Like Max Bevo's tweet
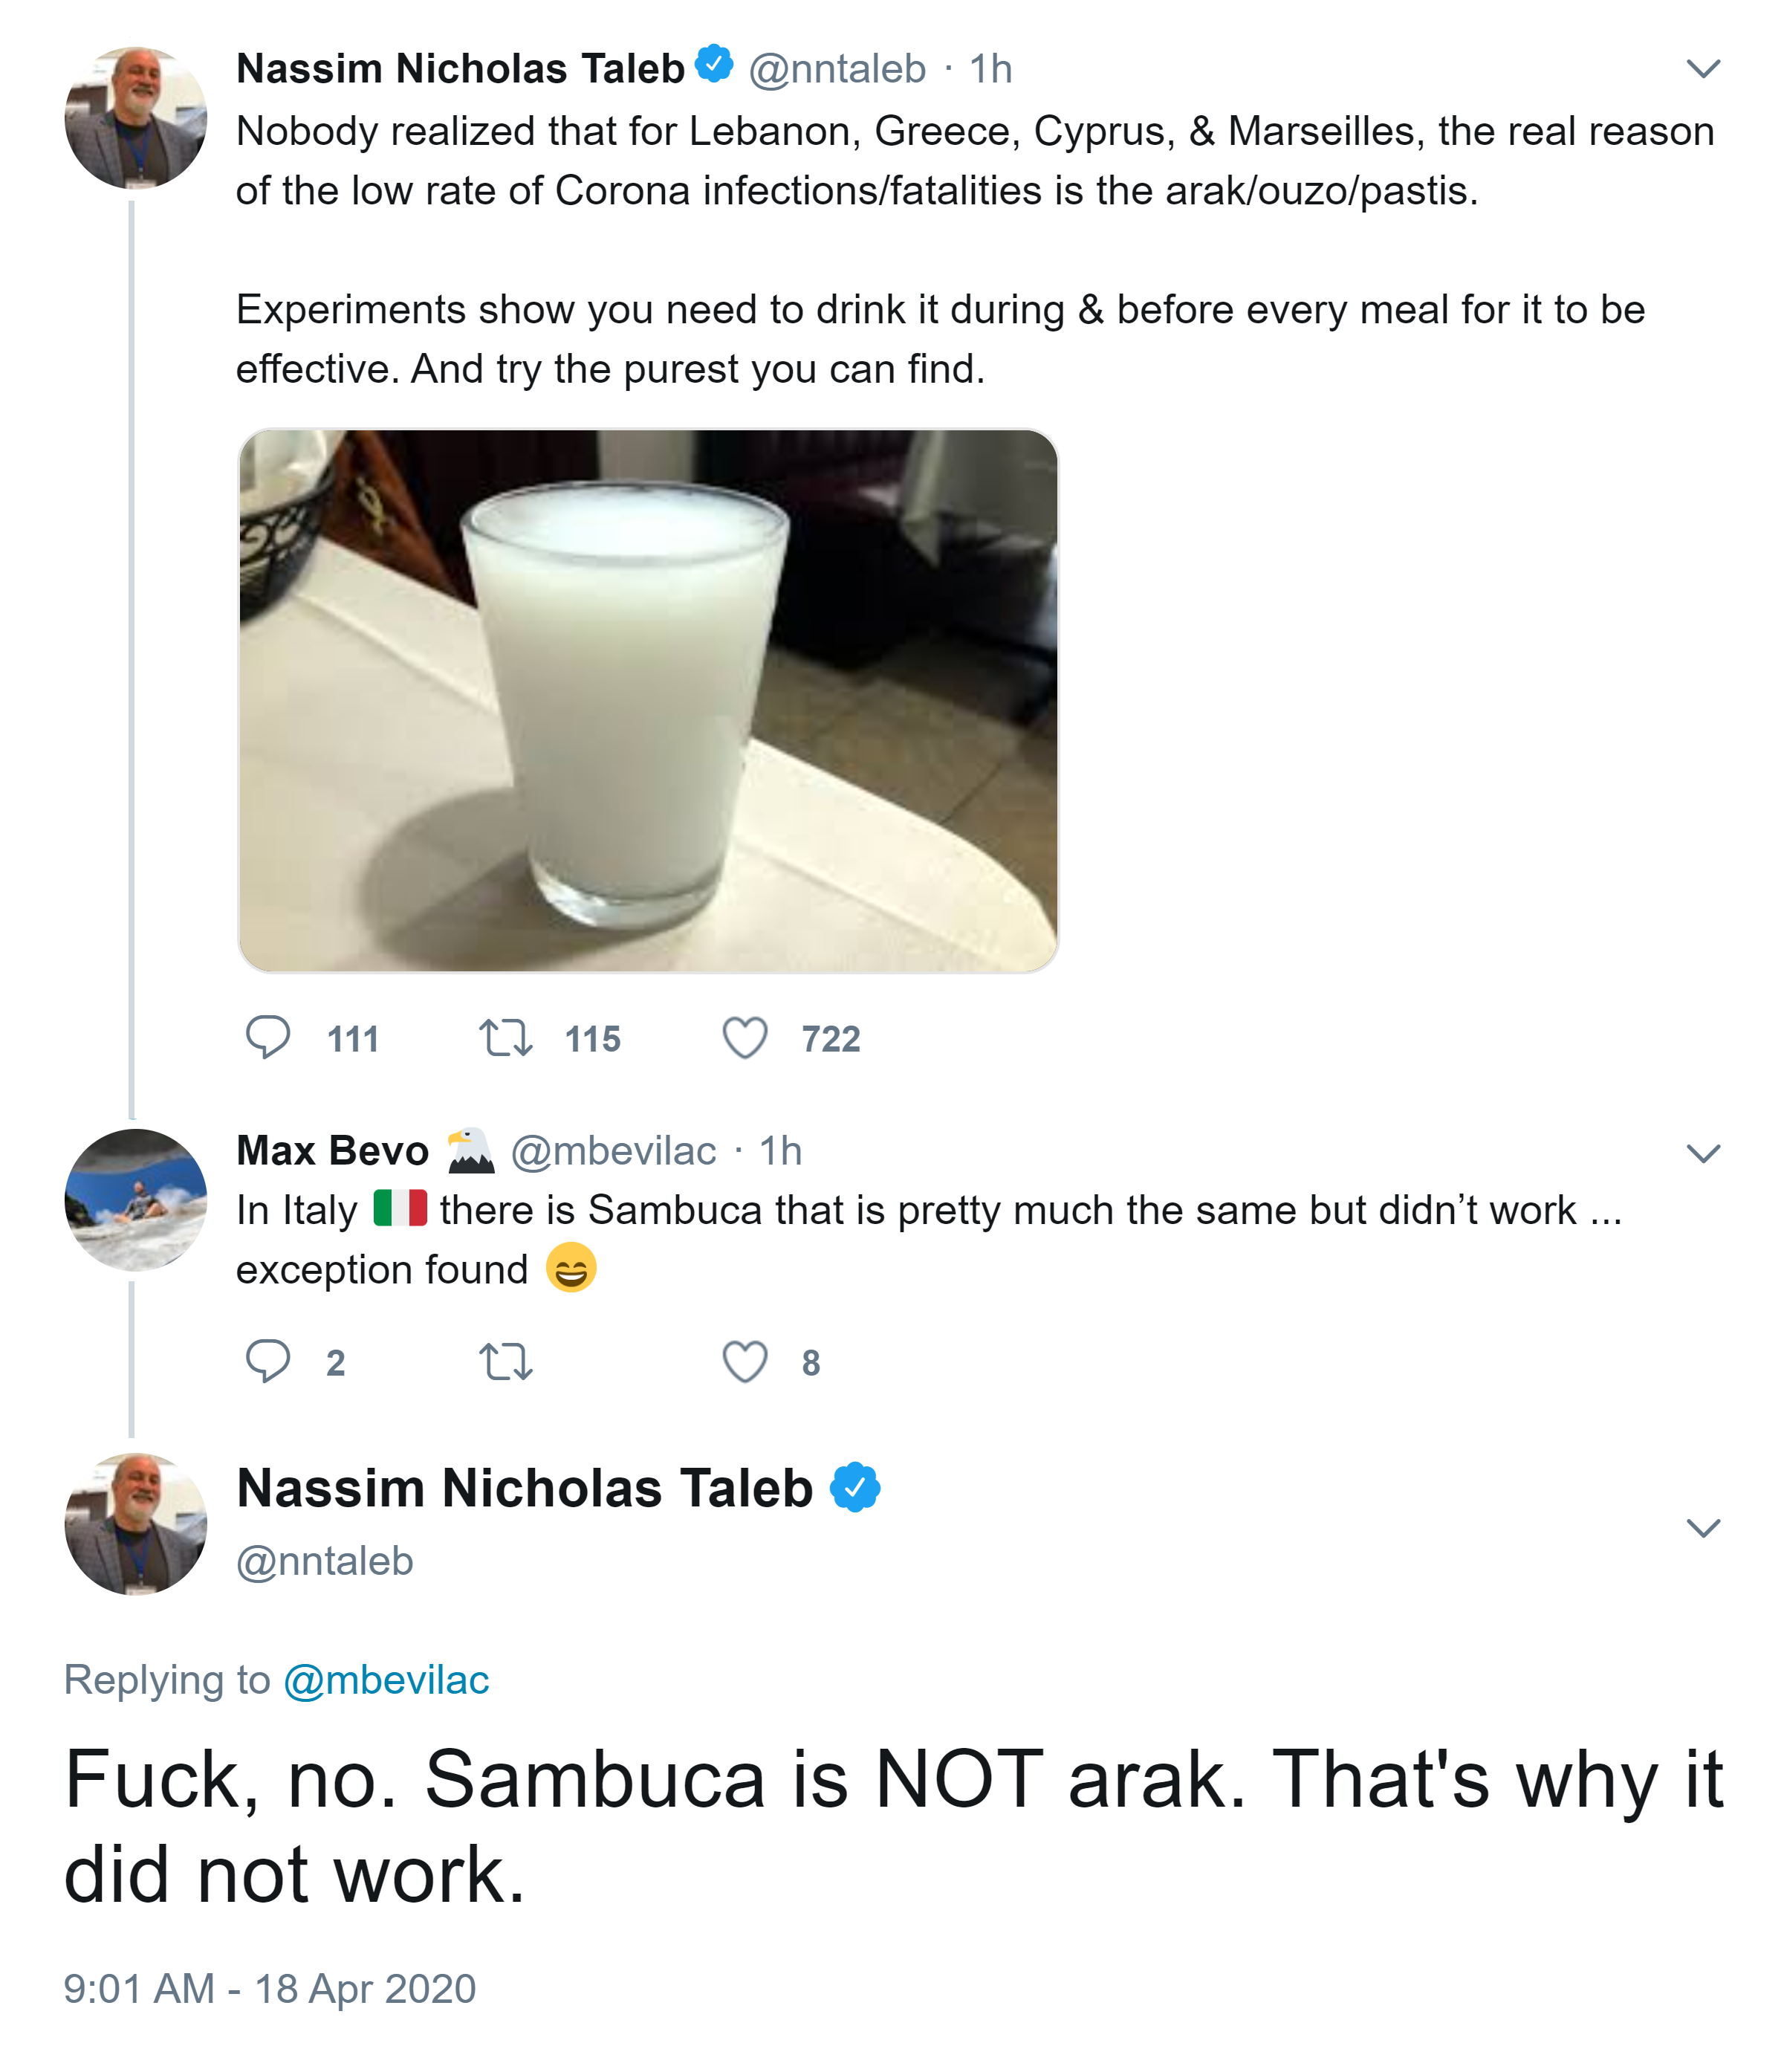This screenshot has width=1784, height=2072. click(x=745, y=1361)
